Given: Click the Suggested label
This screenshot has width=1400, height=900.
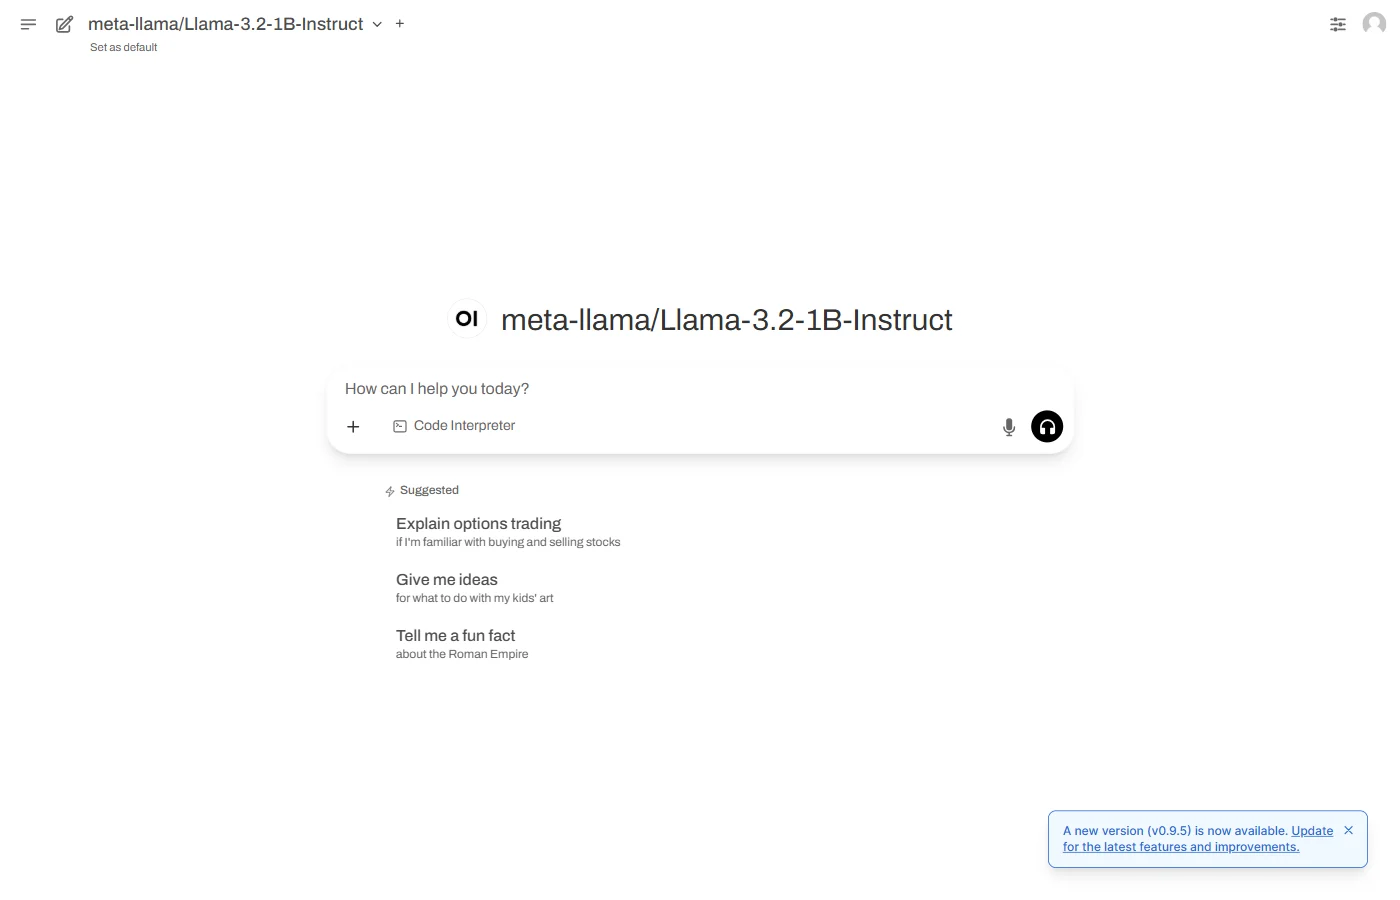Looking at the screenshot, I should coord(429,490).
